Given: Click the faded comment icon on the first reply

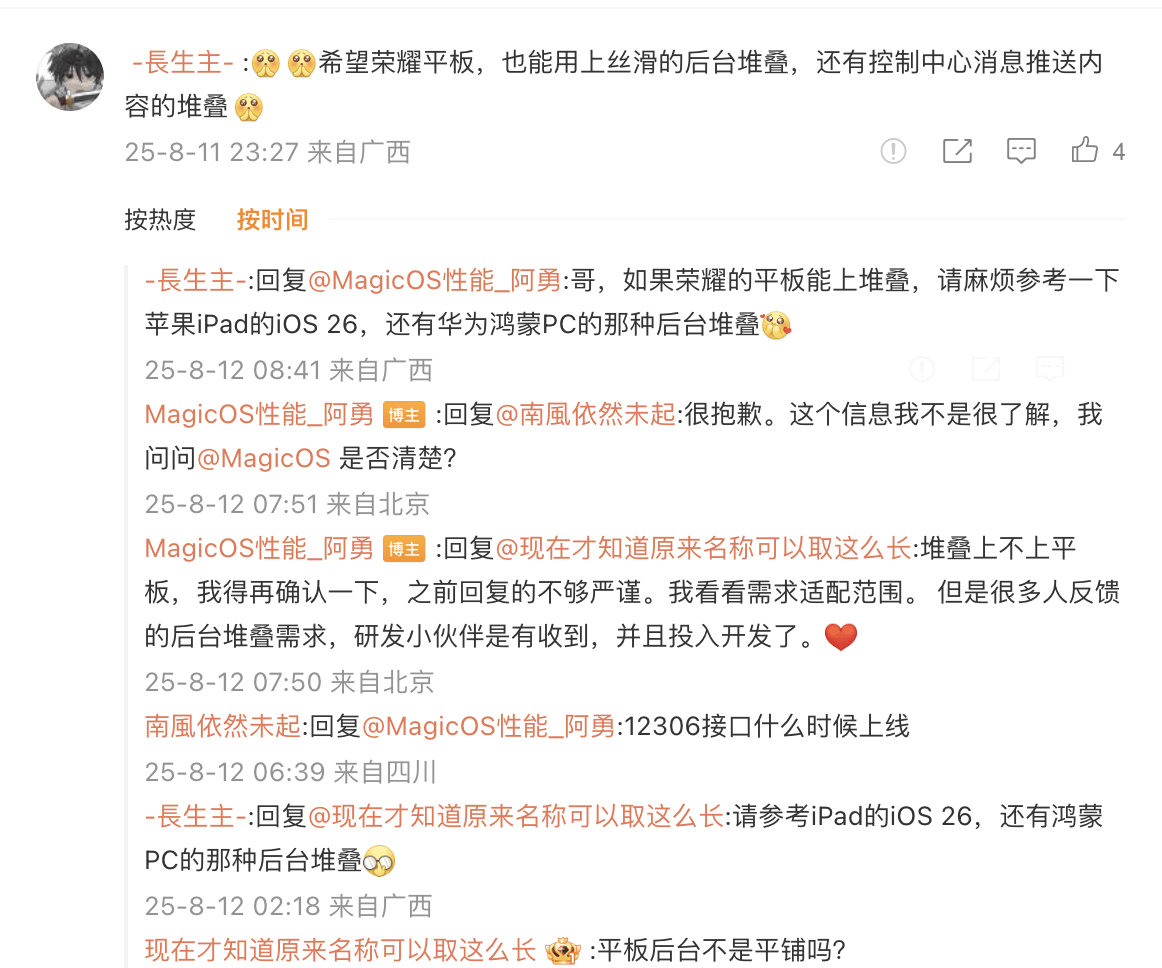Looking at the screenshot, I should [1049, 368].
